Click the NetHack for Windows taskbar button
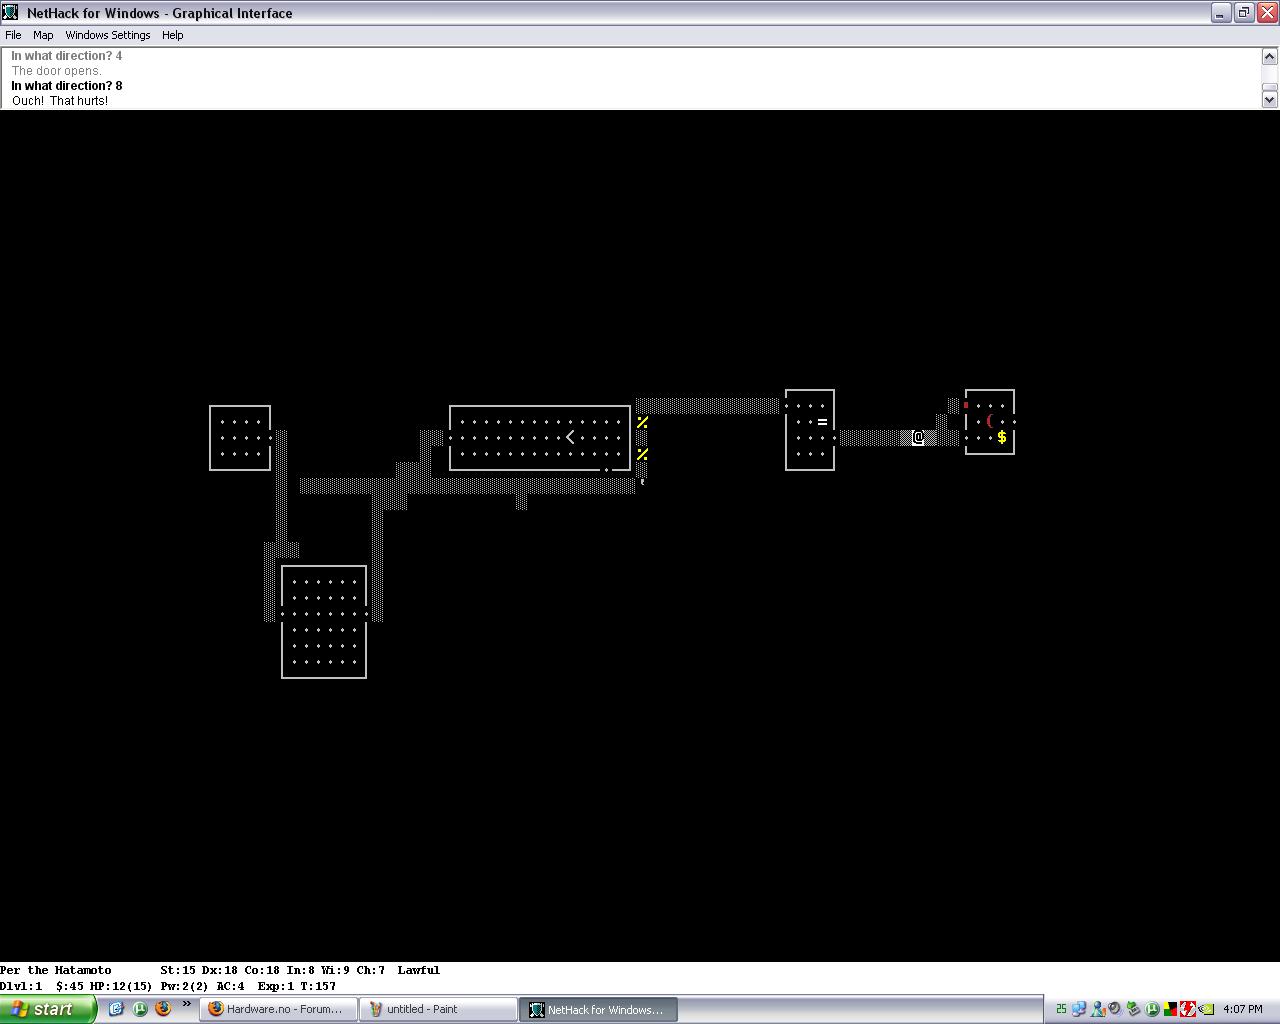Viewport: 1280px width, 1024px height. click(x=598, y=1009)
